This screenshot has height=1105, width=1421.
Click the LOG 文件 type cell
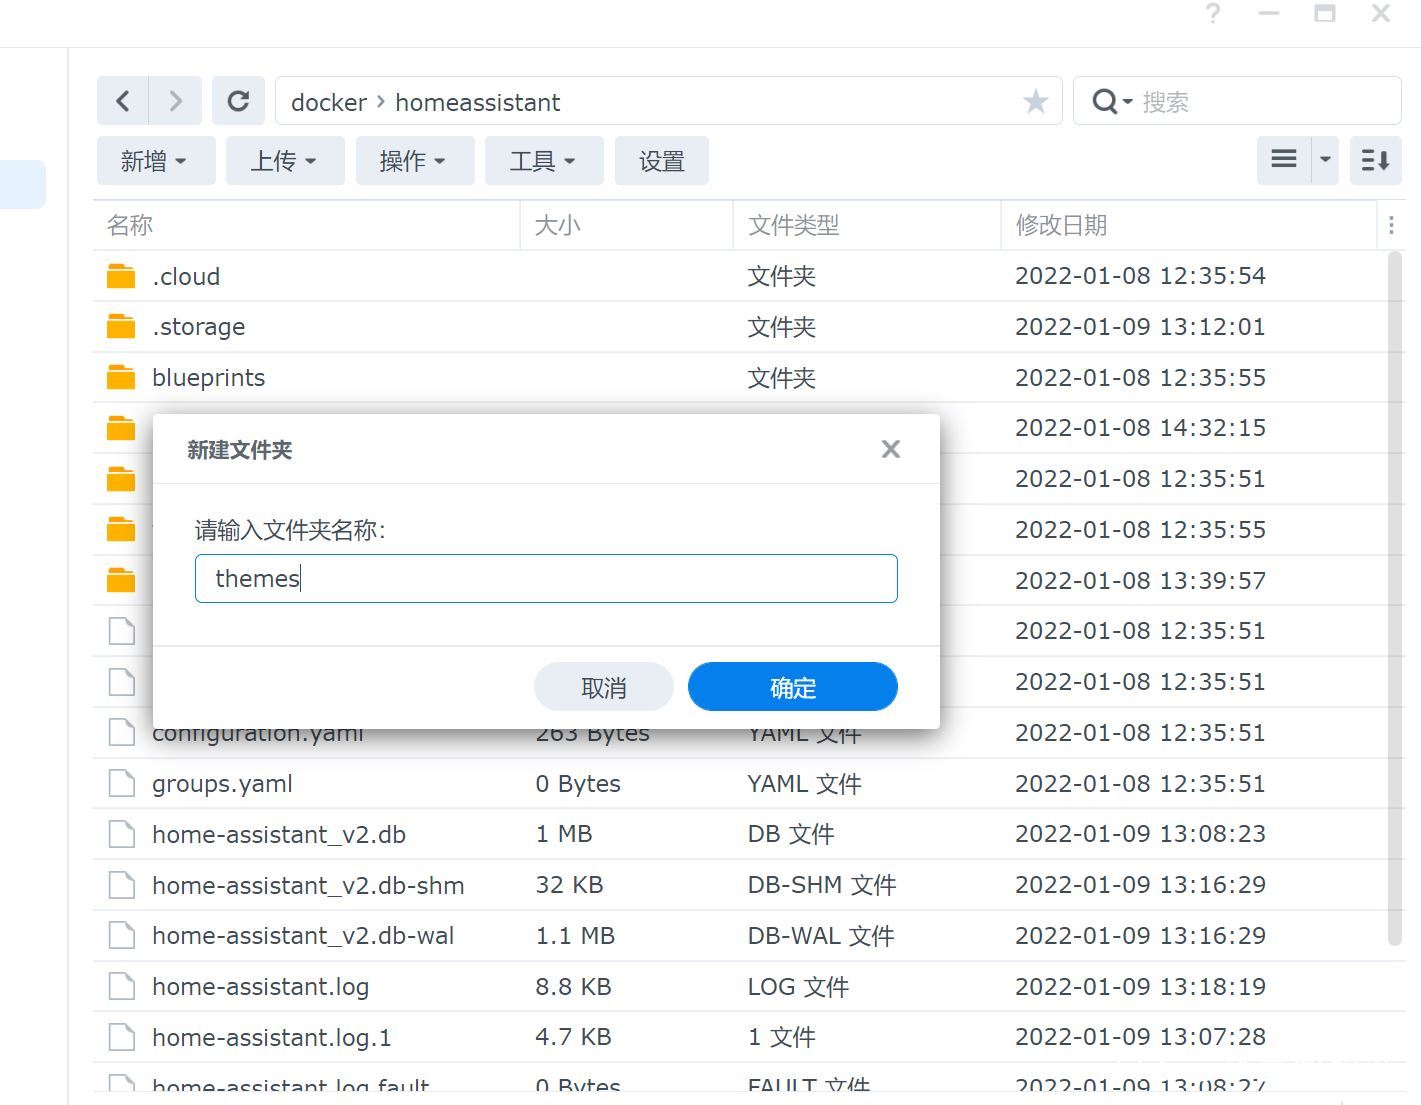click(798, 986)
